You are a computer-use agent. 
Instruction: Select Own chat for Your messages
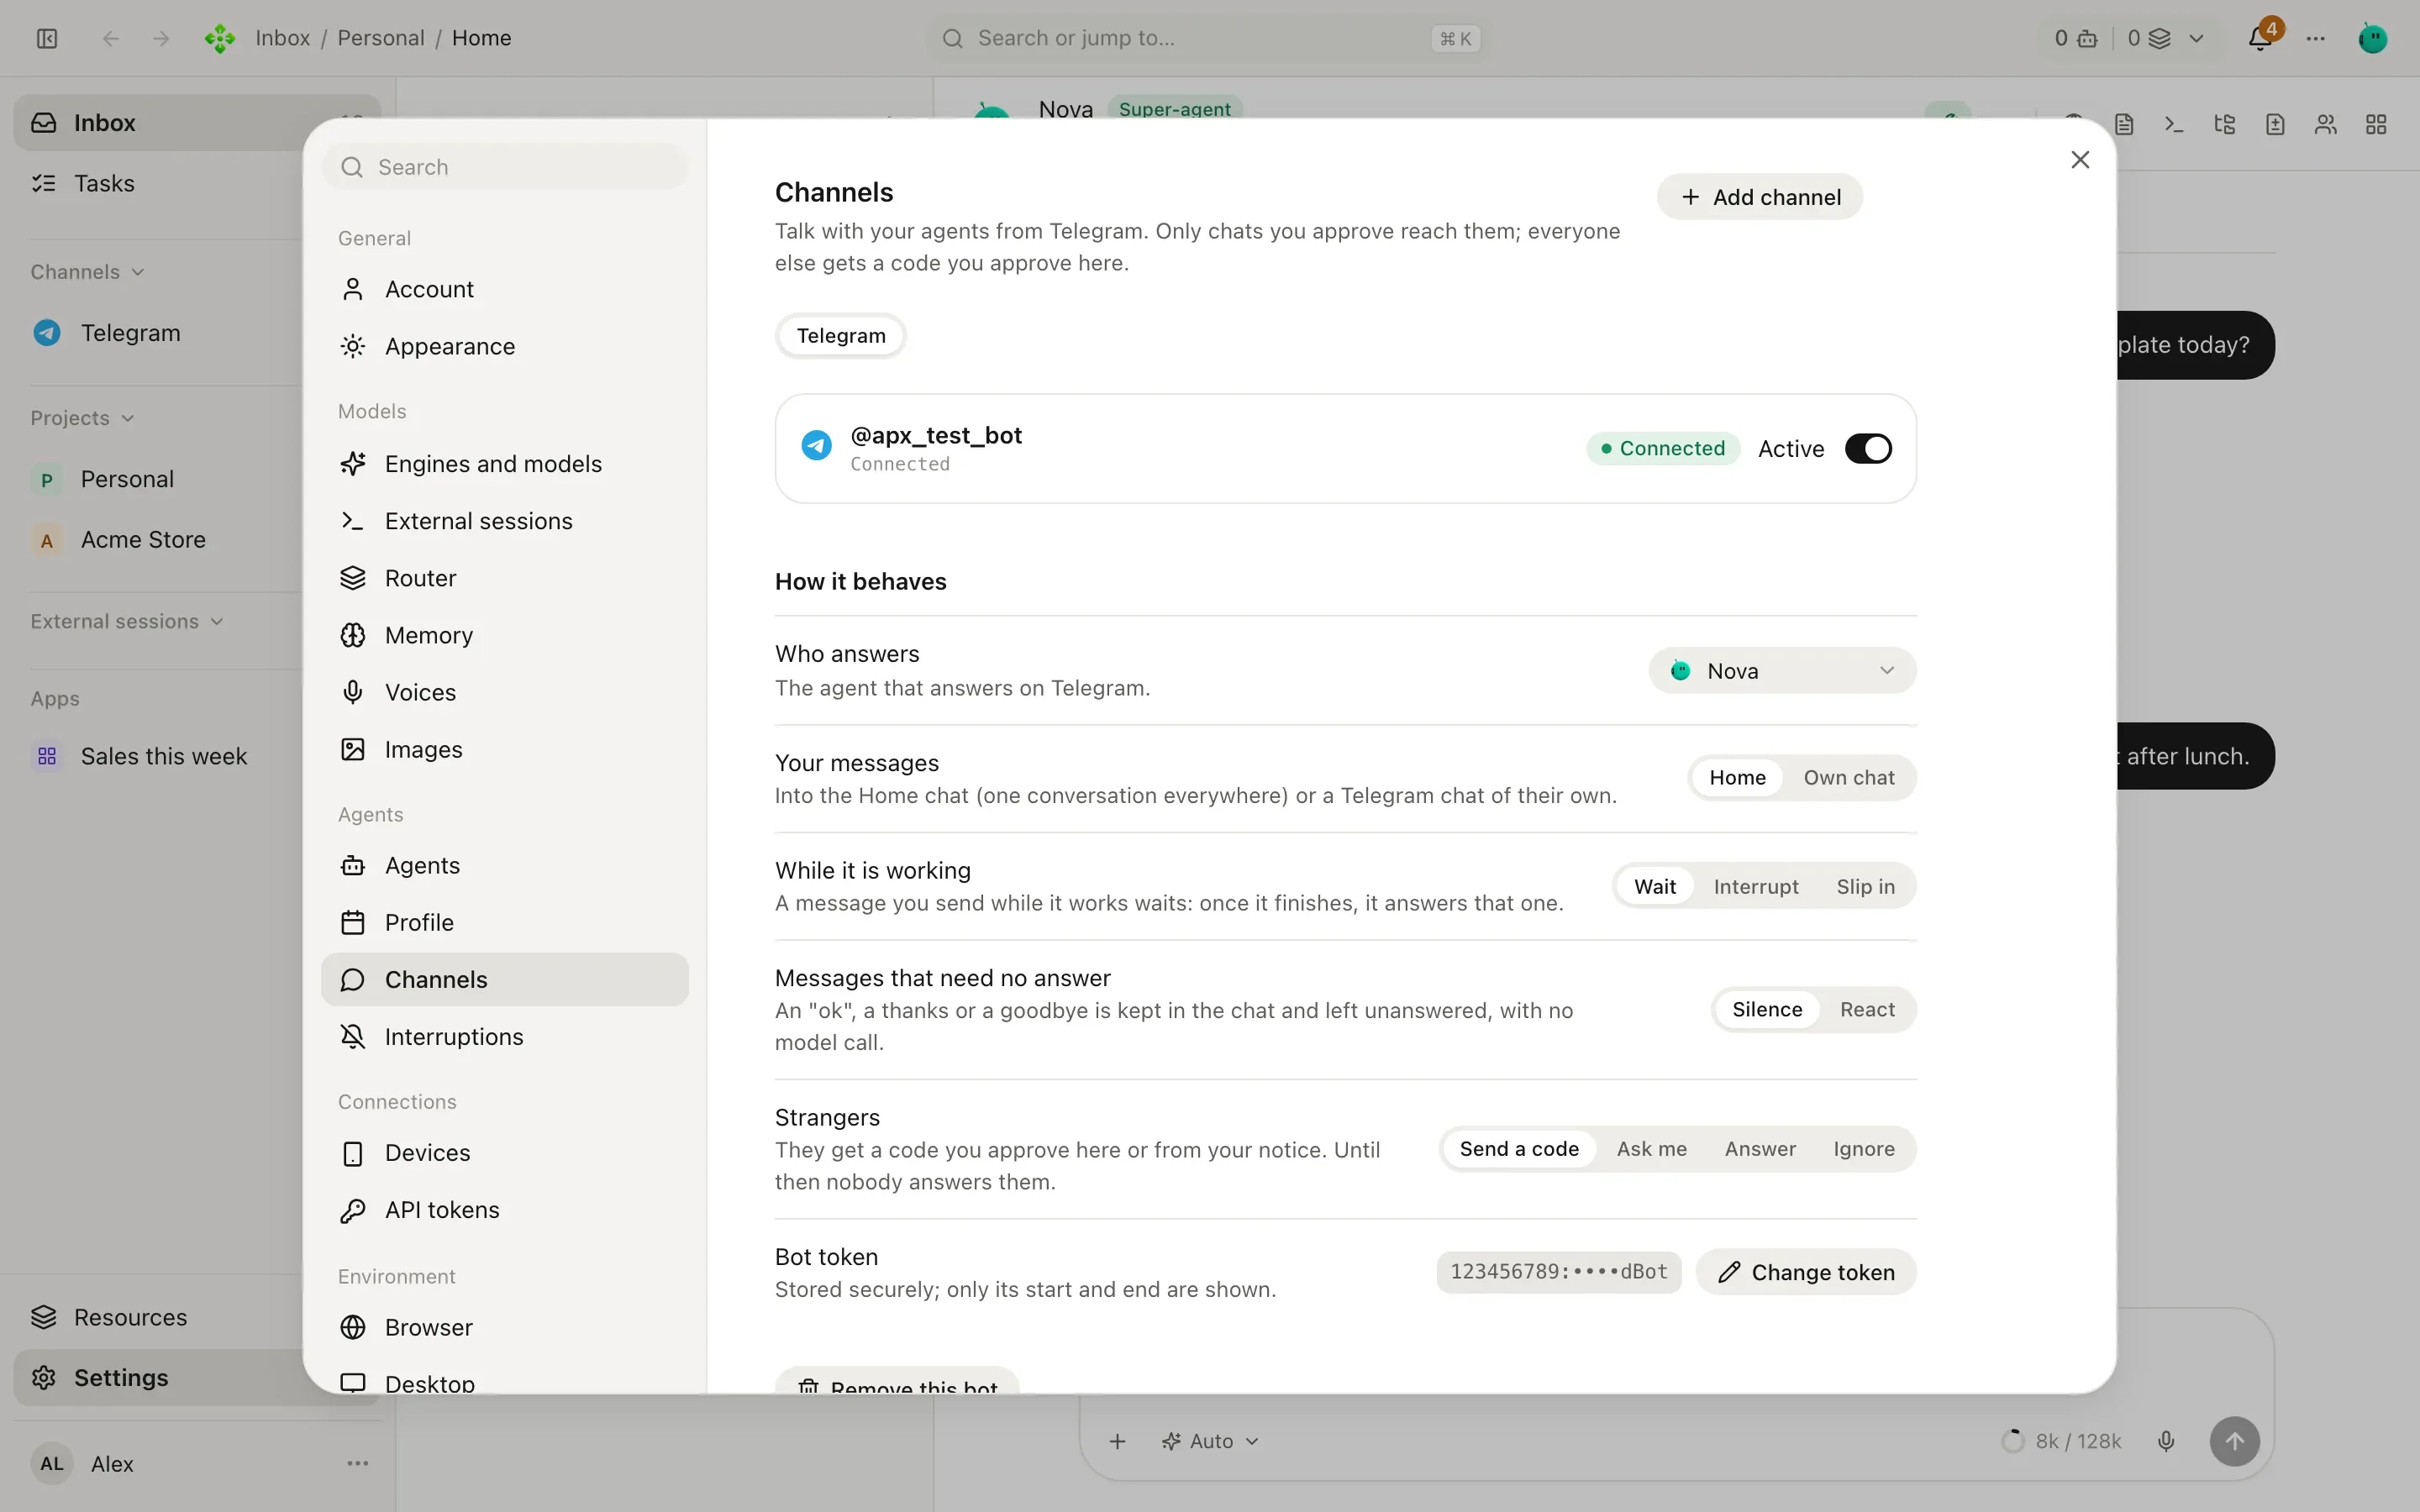coord(1848,778)
